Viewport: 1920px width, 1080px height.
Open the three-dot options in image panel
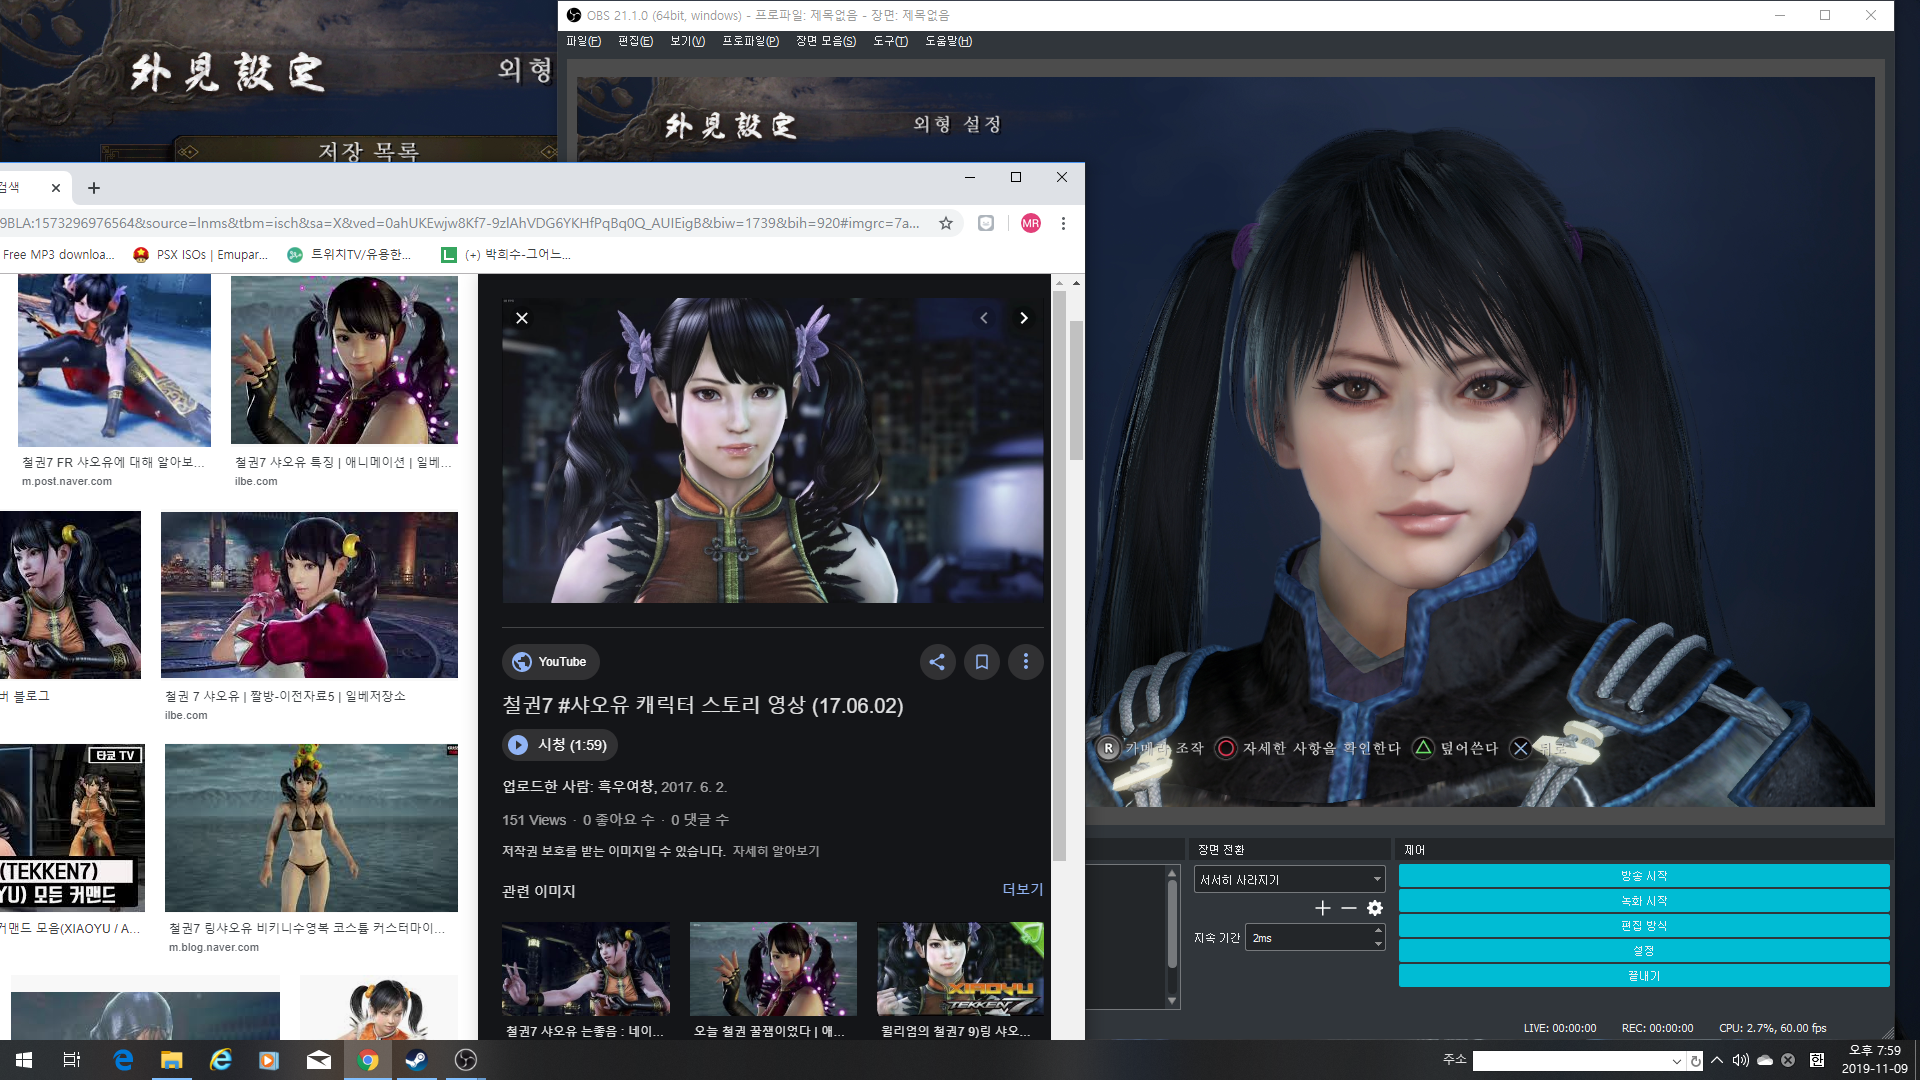1025,662
